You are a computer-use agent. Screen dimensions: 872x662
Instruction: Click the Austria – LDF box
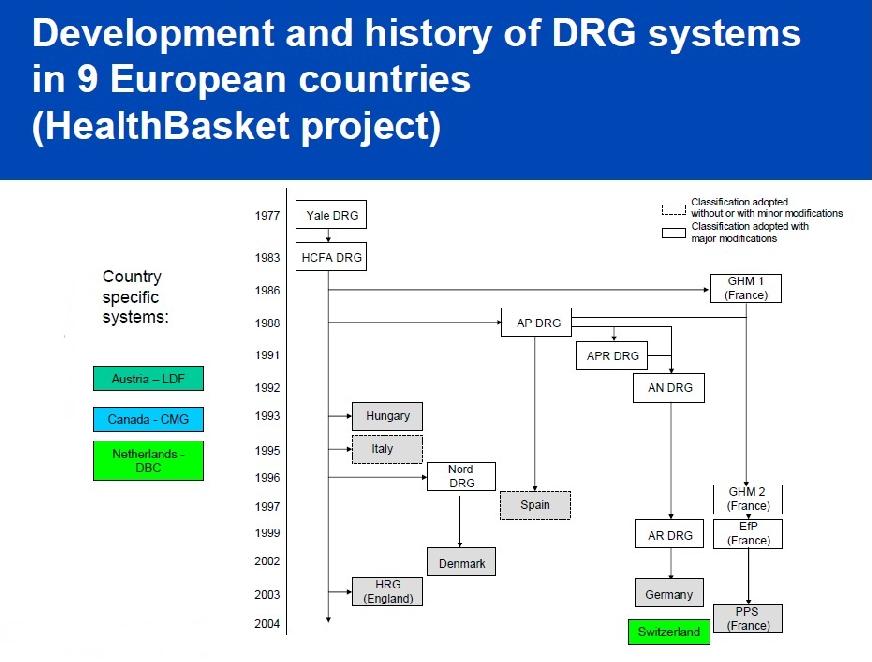[148, 378]
